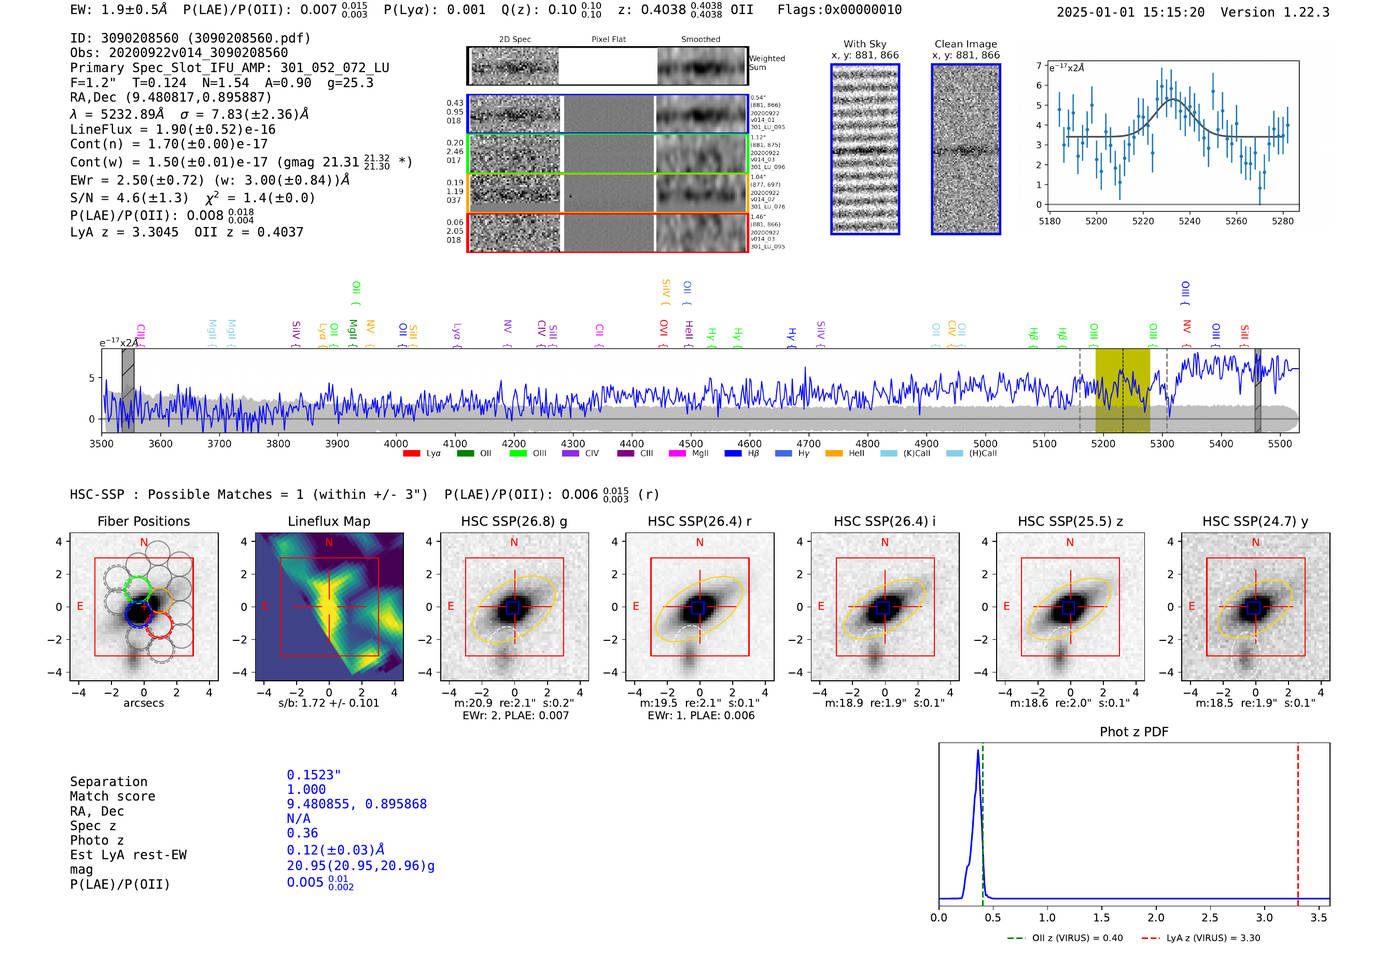Click the Phot z PDF peak
Image resolution: width=1400 pixels, height=953 pixels.
pos(978,752)
